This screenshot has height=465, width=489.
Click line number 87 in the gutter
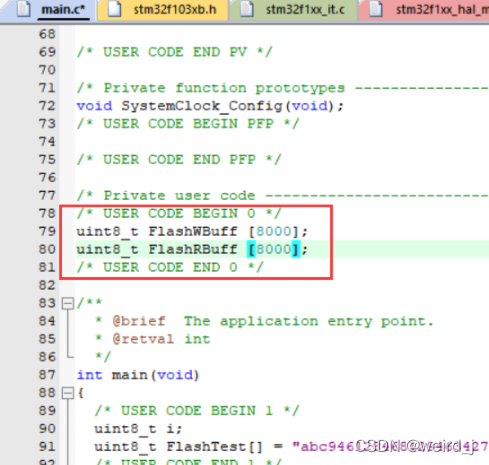click(x=47, y=375)
